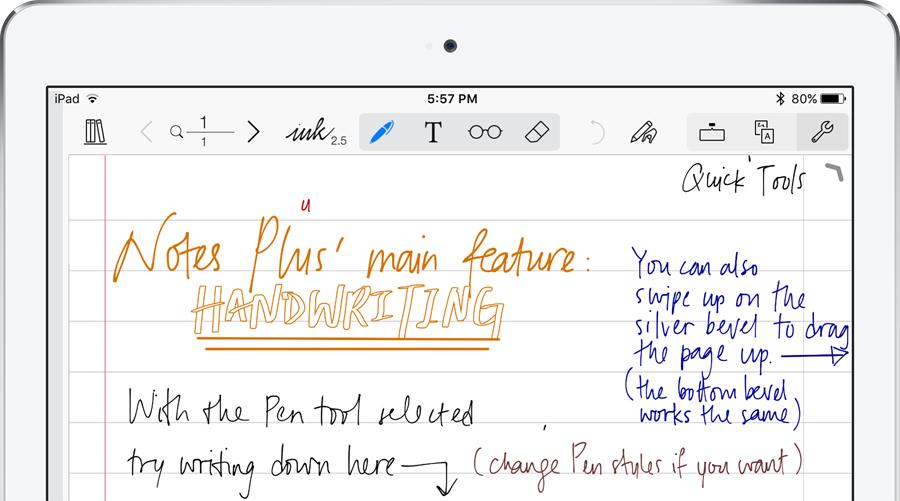The width and height of the screenshot is (900, 501).
Task: Select the glasses read-only view tool
Action: tap(485, 132)
